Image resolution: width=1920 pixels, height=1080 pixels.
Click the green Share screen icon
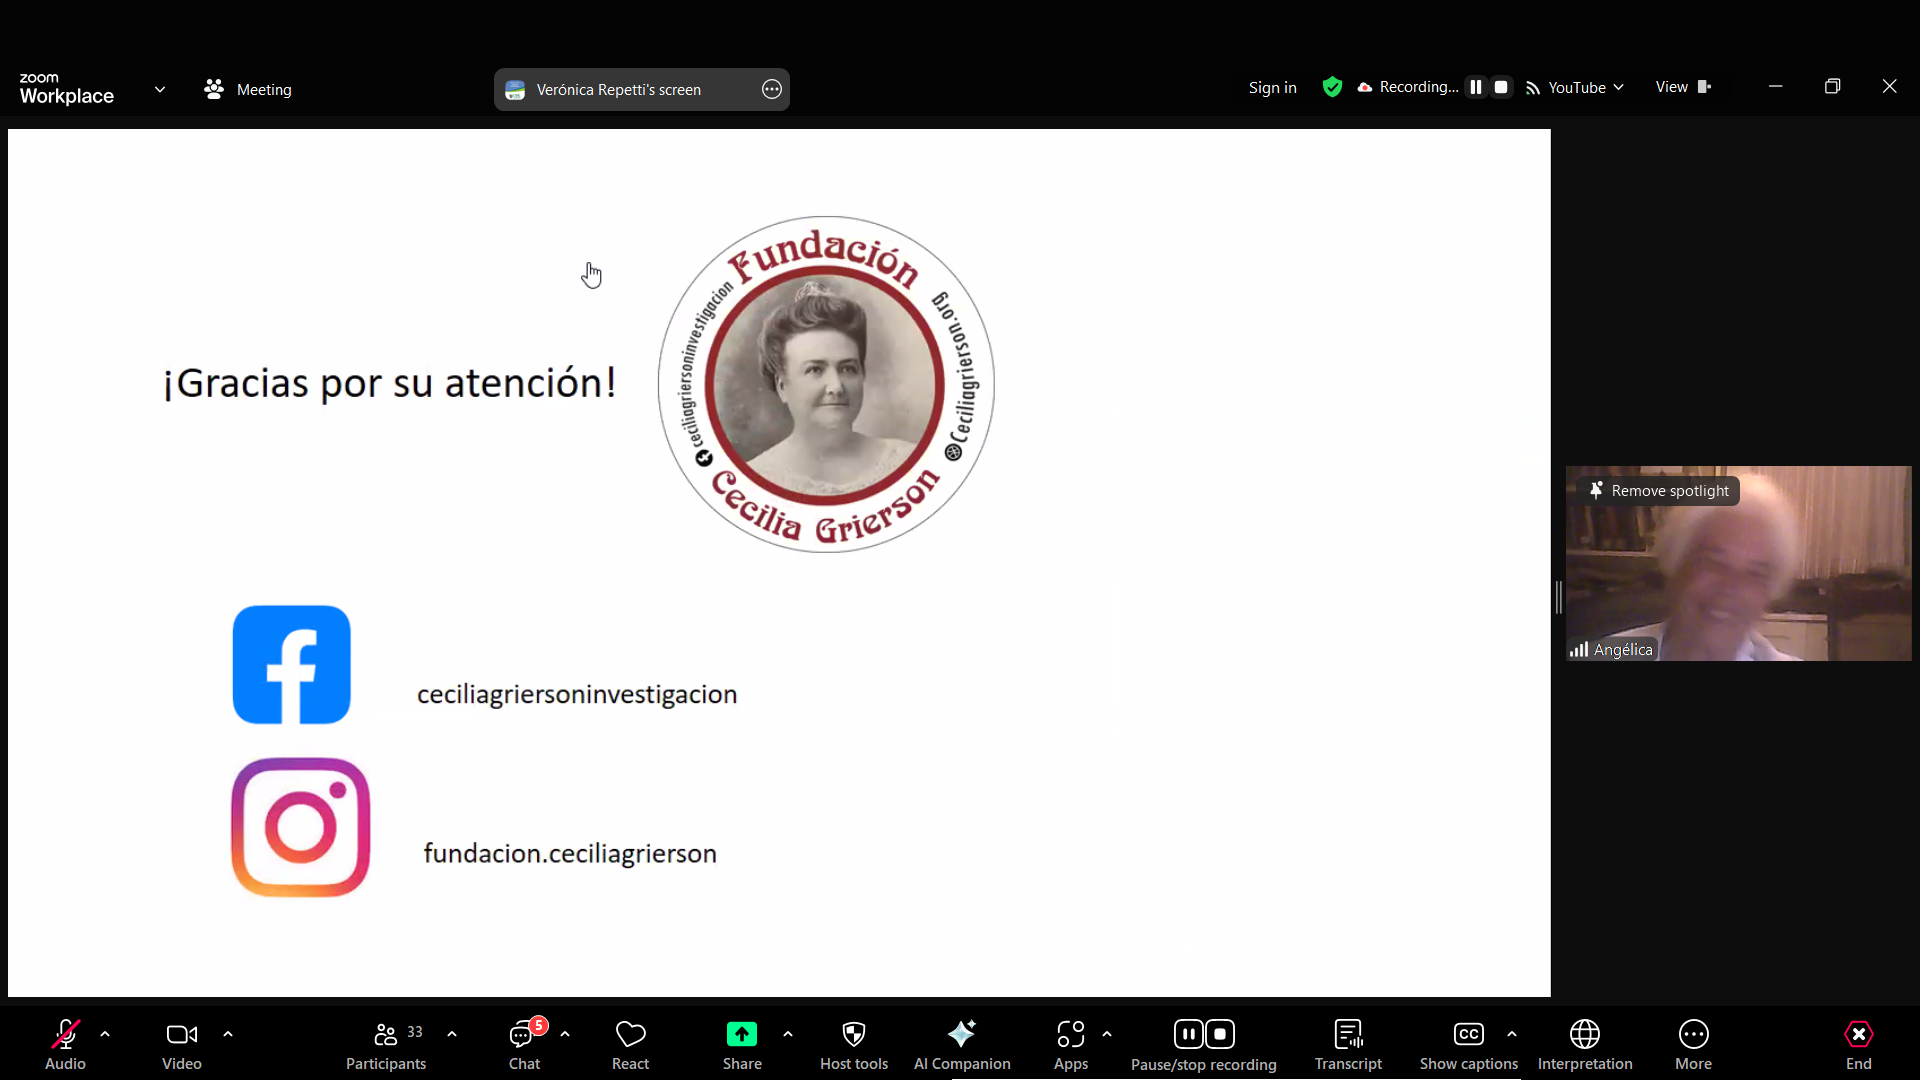tap(741, 1034)
